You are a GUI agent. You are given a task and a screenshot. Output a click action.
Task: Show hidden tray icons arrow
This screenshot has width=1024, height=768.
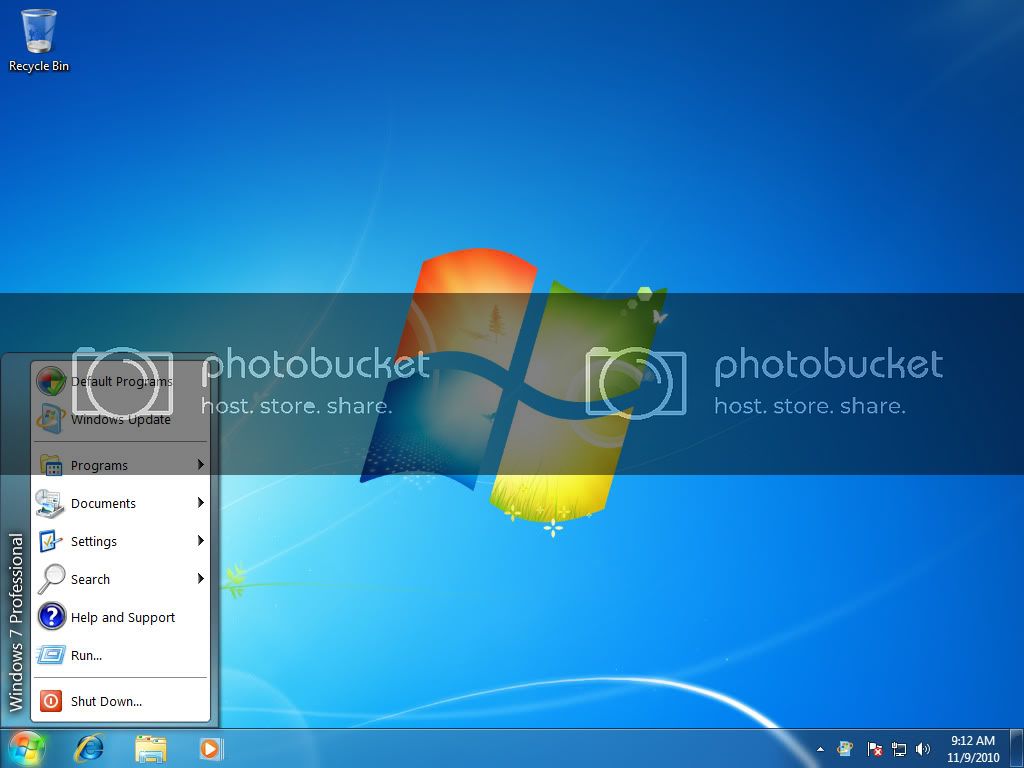(820, 749)
